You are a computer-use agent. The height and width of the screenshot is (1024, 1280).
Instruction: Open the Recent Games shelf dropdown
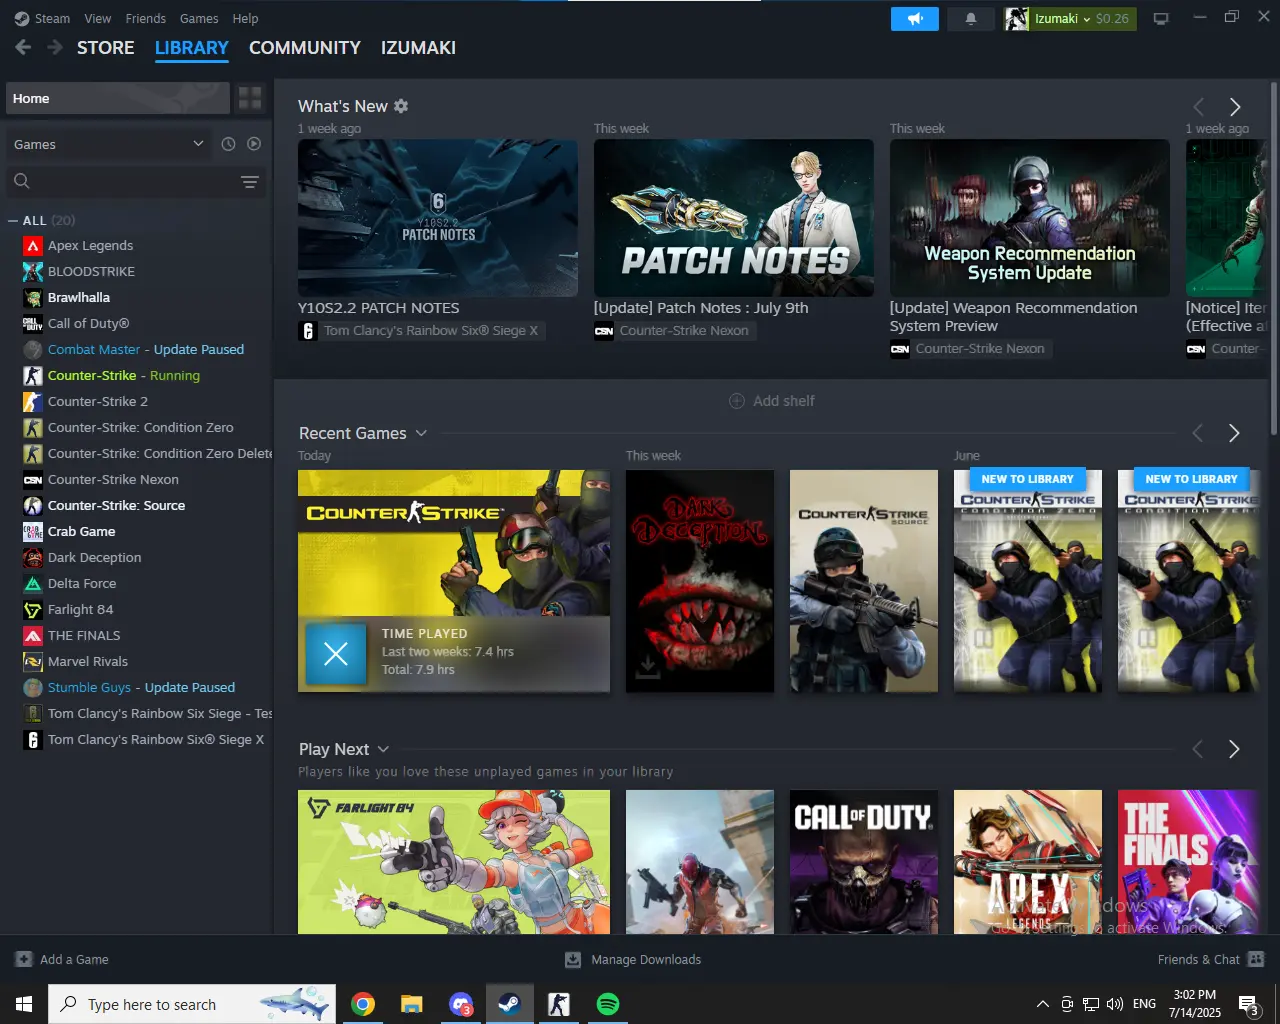pos(421,433)
